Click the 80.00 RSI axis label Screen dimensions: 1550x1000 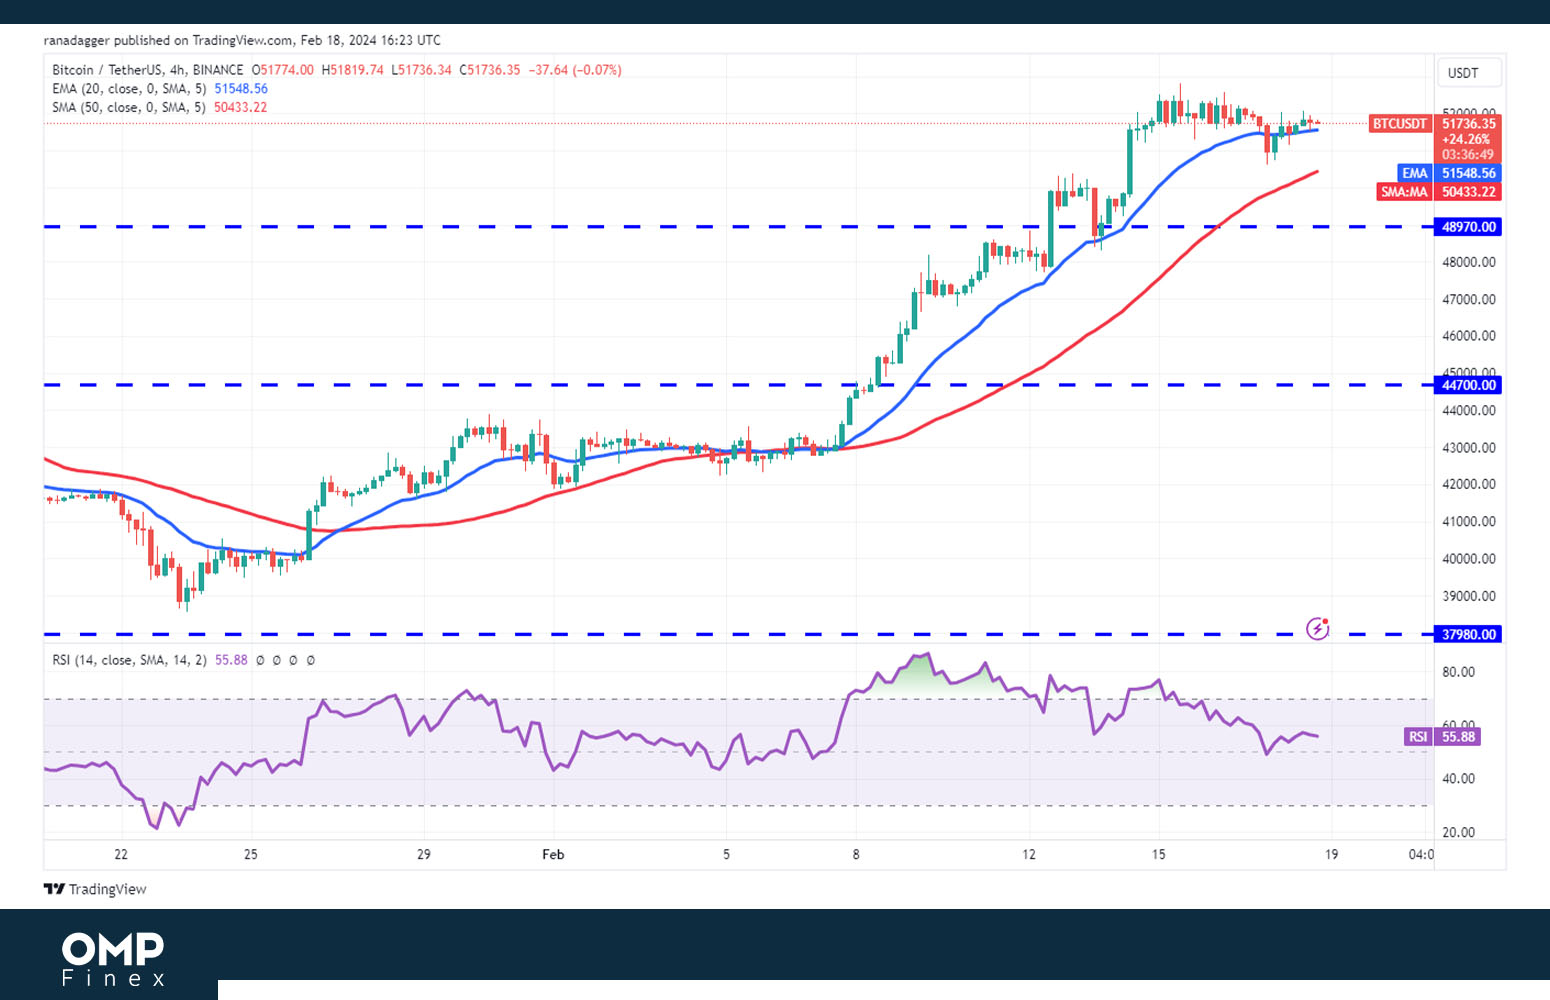pyautogui.click(x=1458, y=672)
